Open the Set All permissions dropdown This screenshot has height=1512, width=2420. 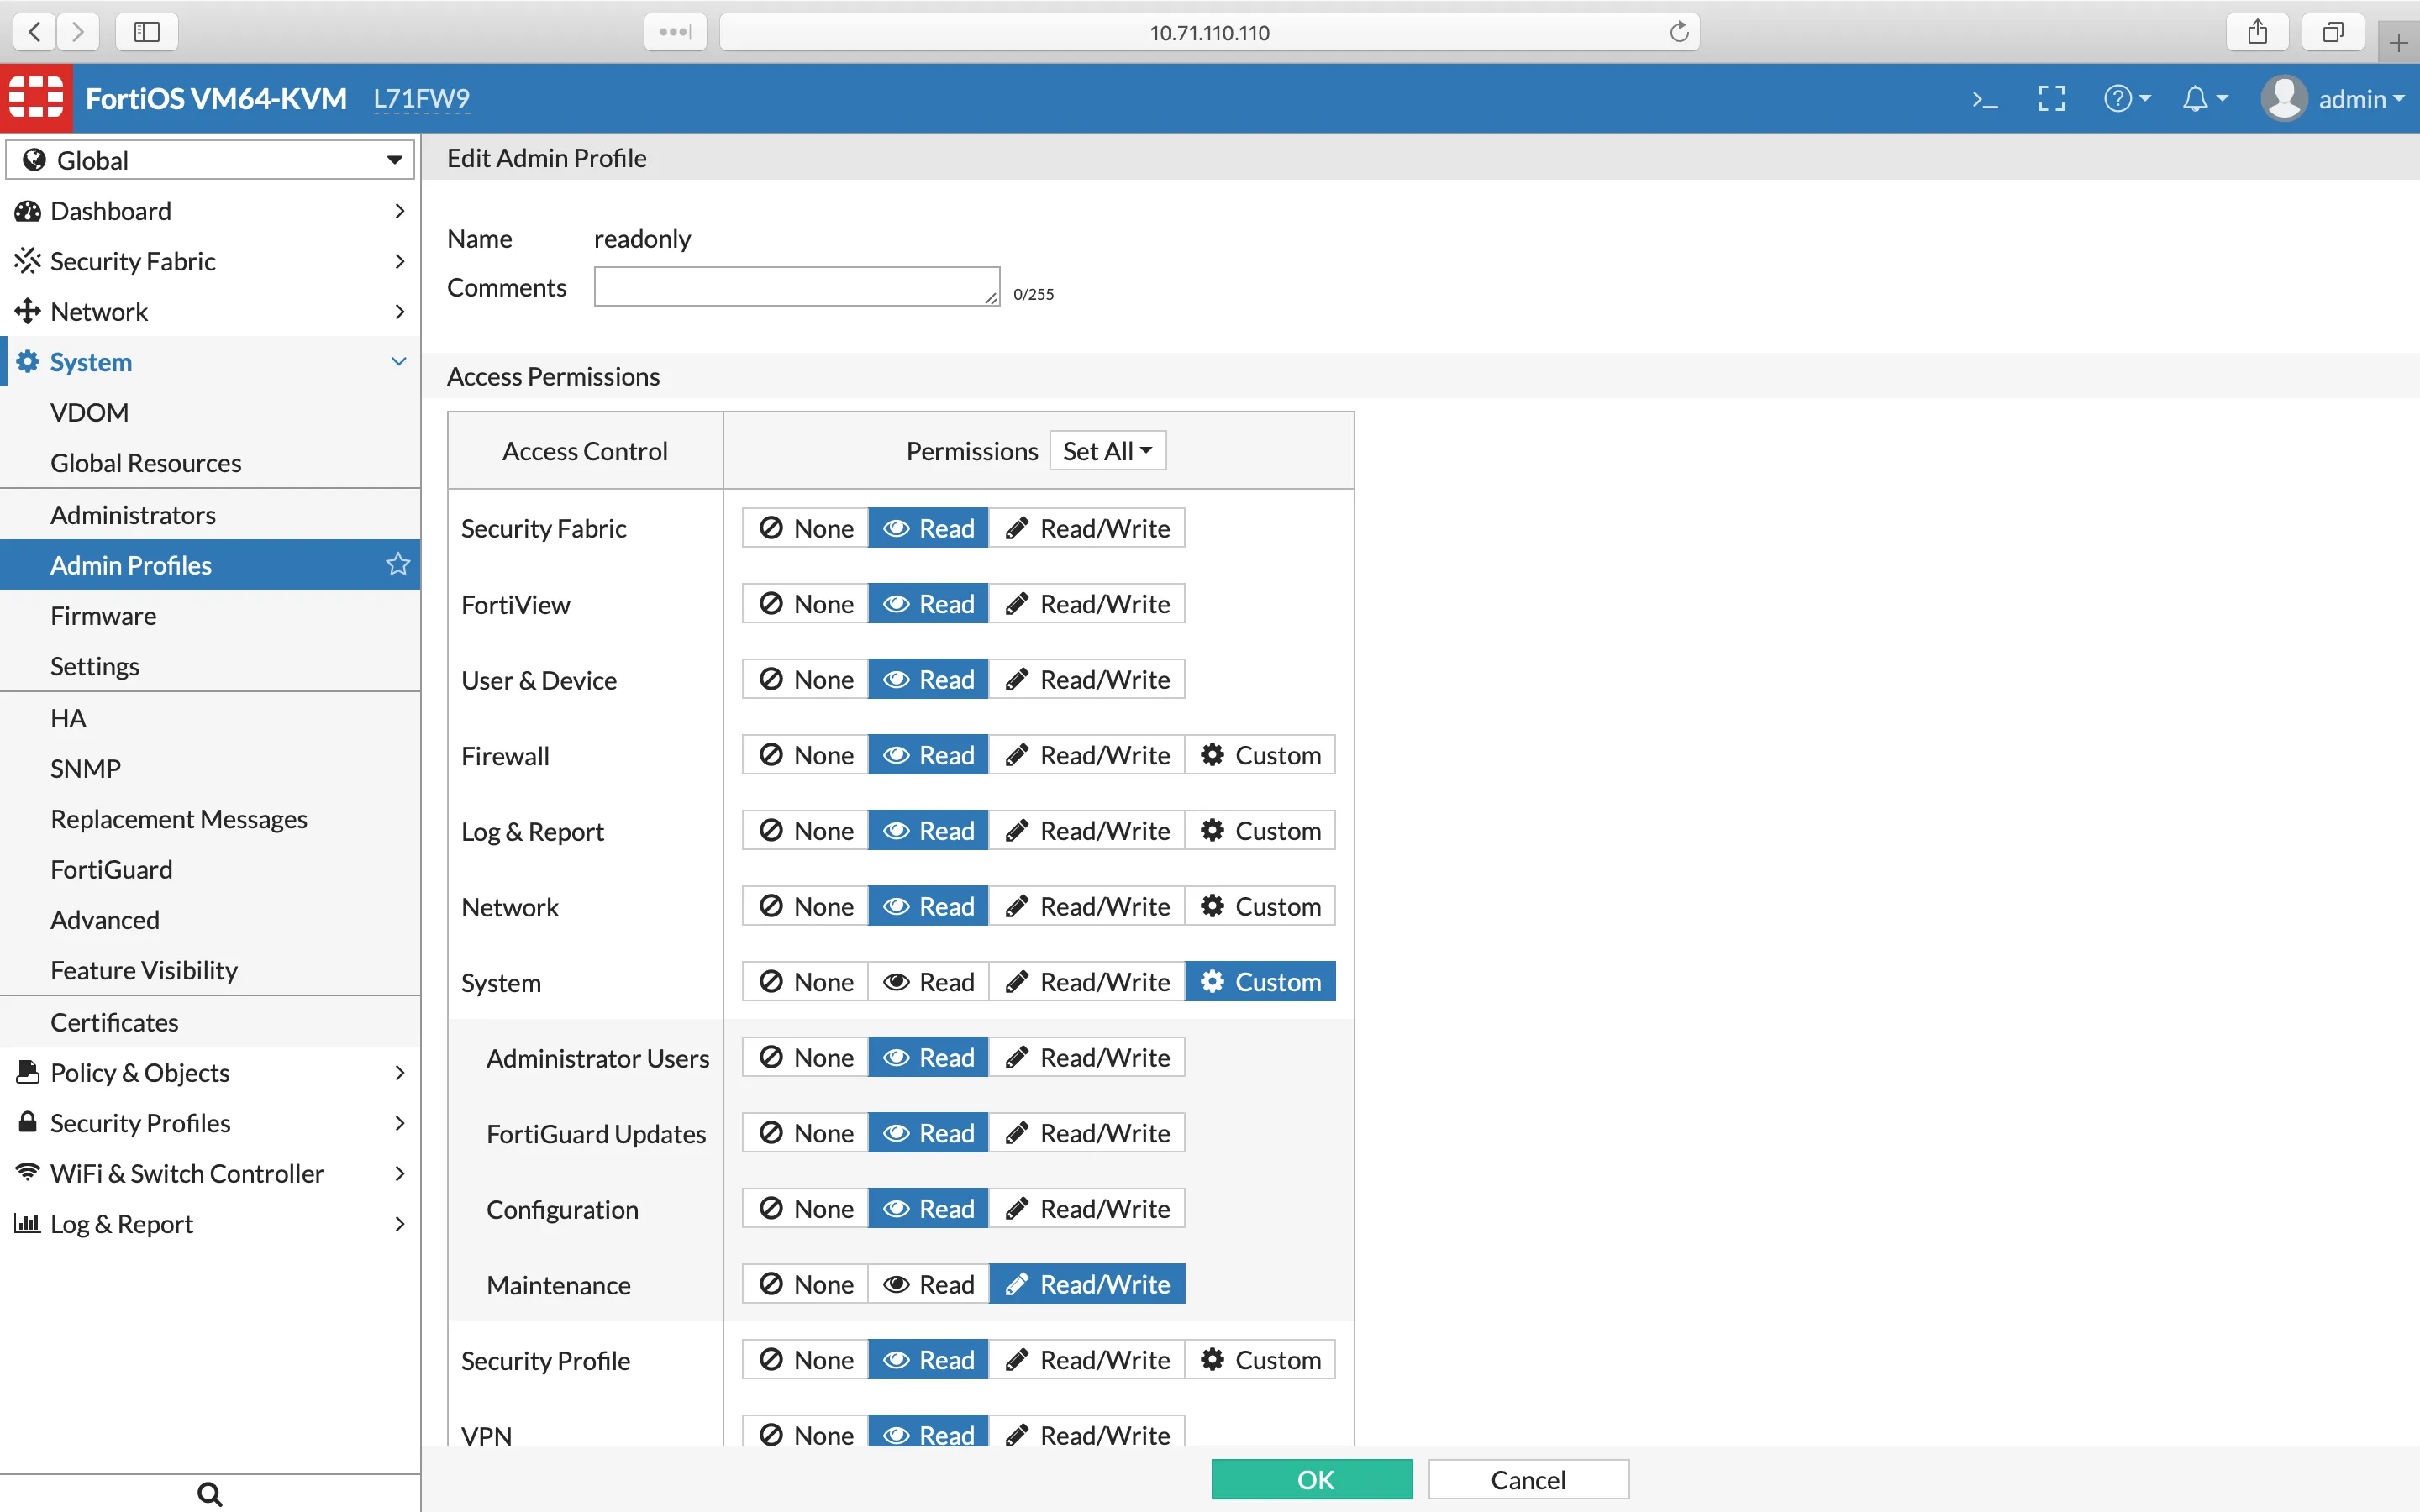[1107, 451]
